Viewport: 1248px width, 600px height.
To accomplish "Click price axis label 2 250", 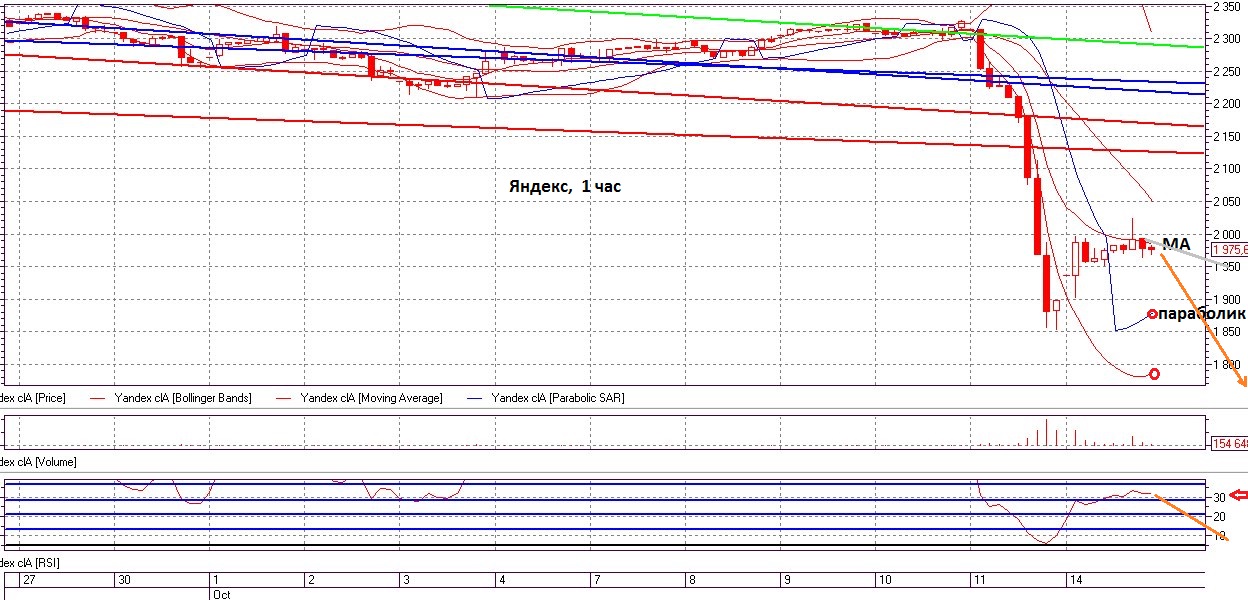I will (x=1229, y=71).
